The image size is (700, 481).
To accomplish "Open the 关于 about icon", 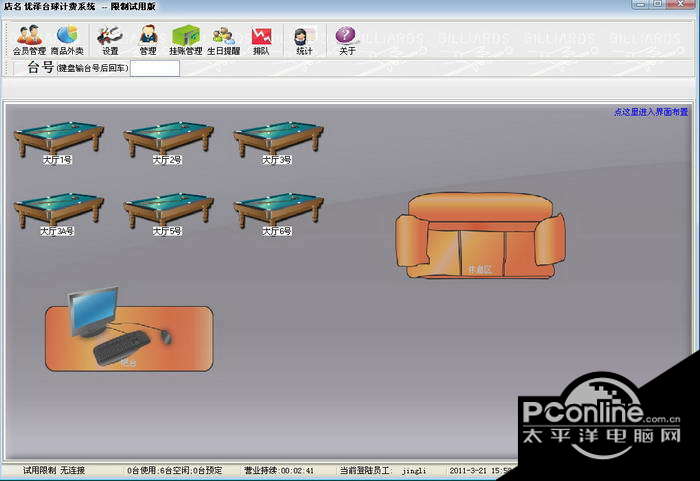I will click(x=347, y=40).
